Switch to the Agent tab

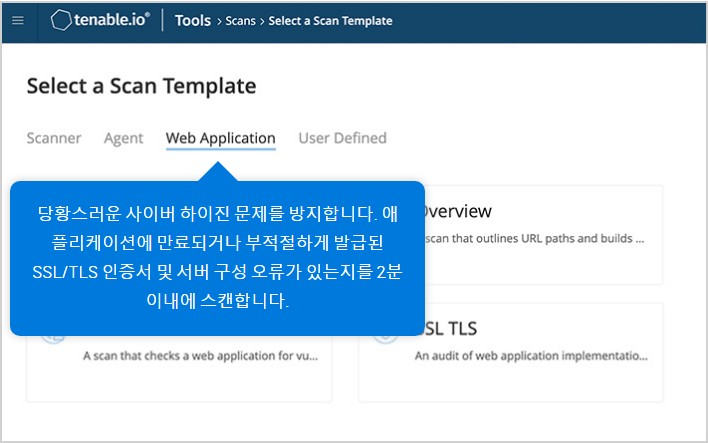pyautogui.click(x=124, y=138)
